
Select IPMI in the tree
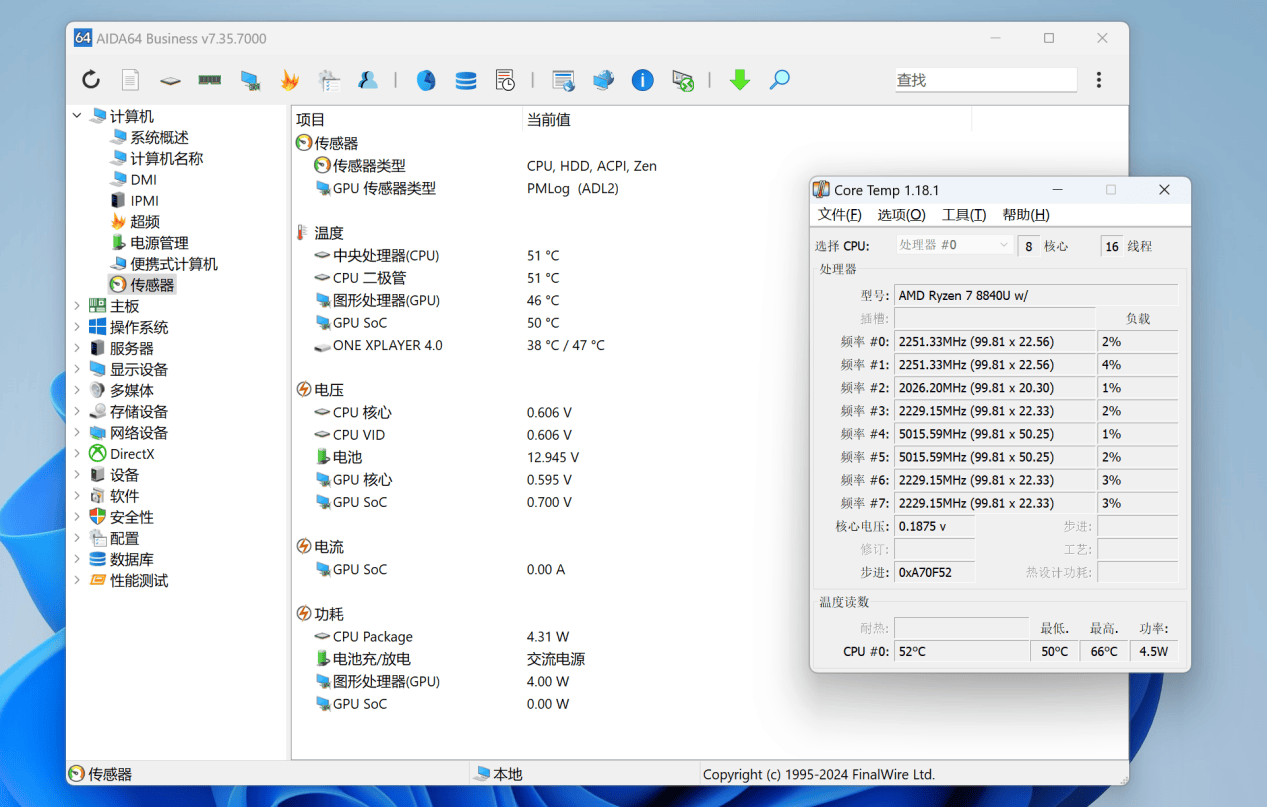(144, 201)
